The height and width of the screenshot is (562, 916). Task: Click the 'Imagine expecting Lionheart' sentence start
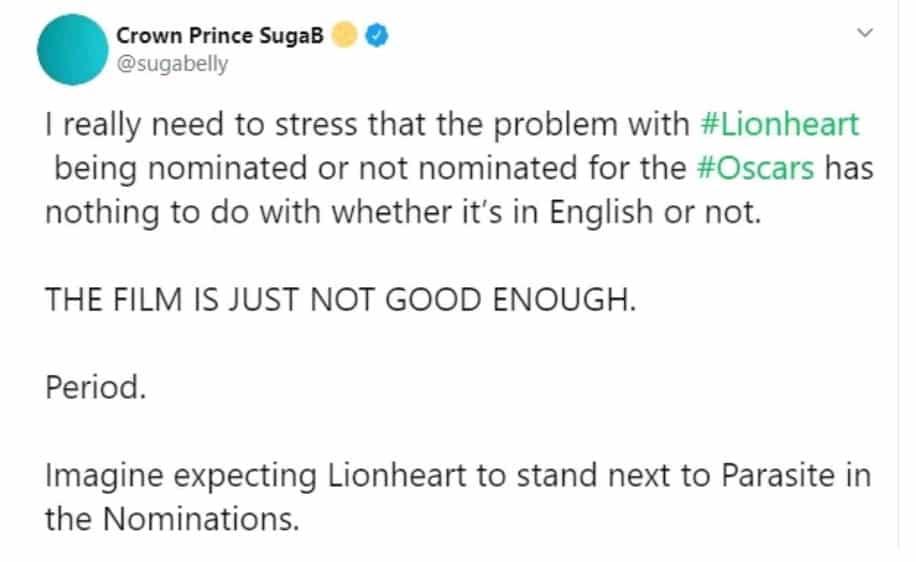click(x=256, y=476)
